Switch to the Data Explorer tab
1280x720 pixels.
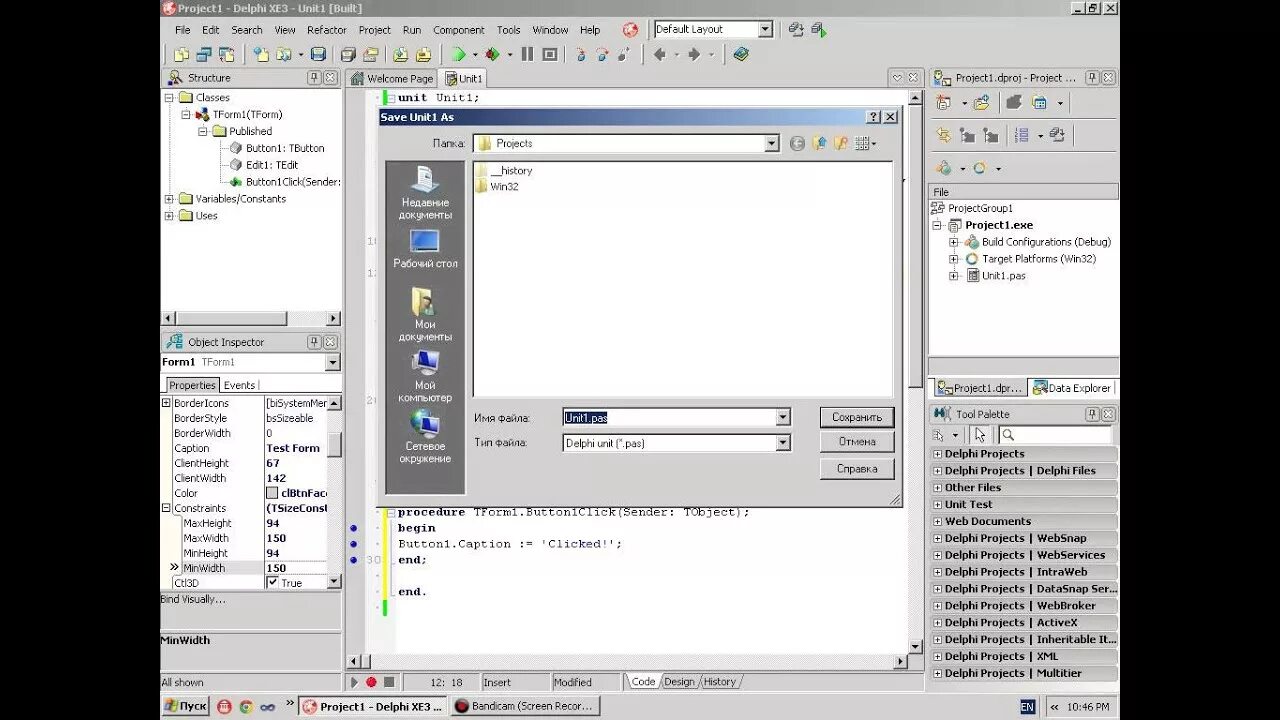pos(1072,388)
